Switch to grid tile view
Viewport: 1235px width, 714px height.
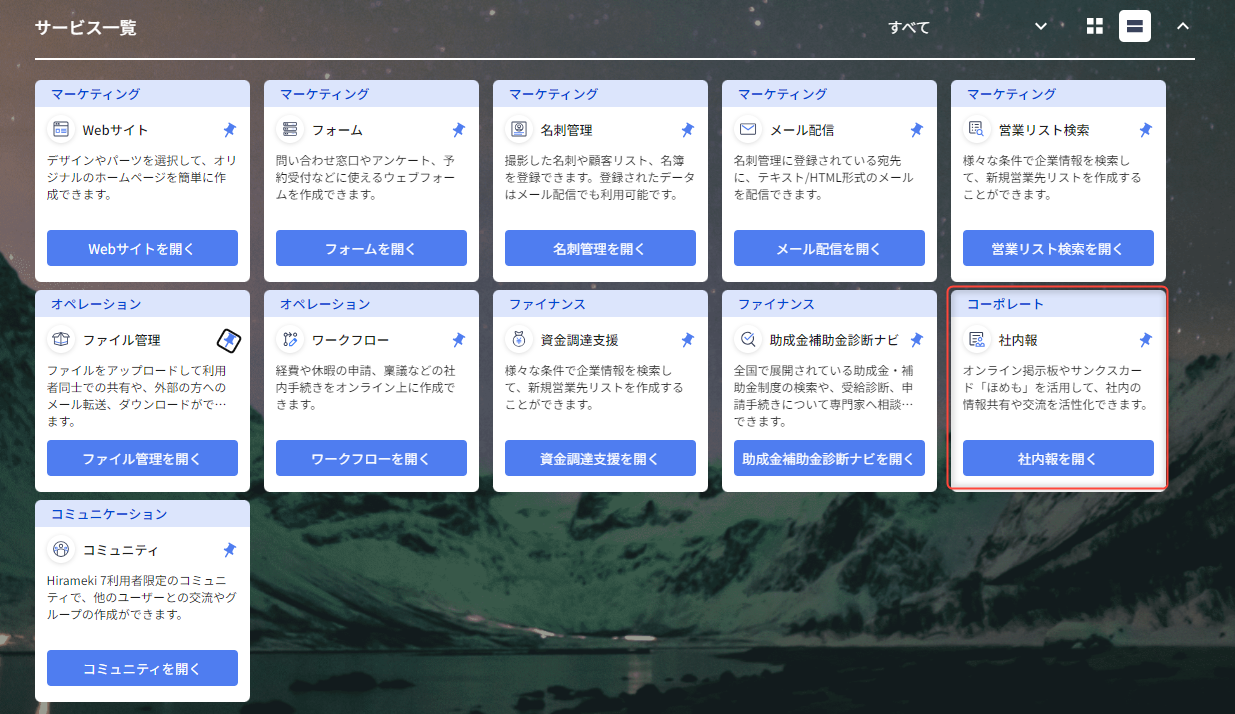pyautogui.click(x=1095, y=26)
